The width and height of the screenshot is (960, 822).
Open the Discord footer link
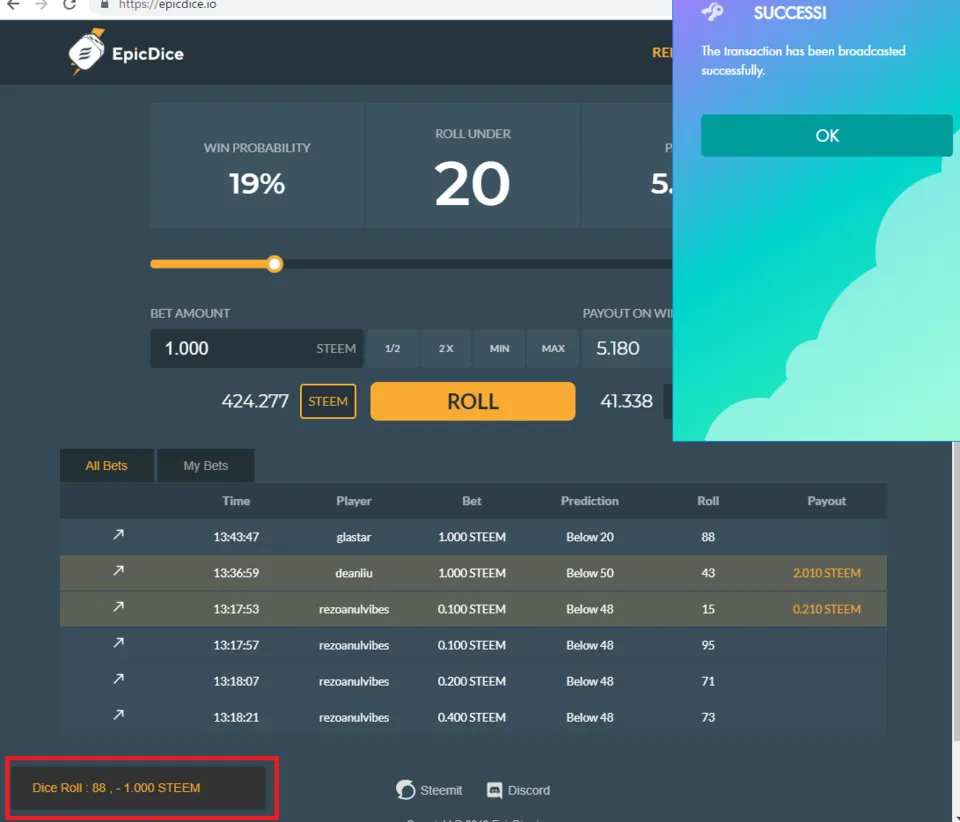[519, 790]
